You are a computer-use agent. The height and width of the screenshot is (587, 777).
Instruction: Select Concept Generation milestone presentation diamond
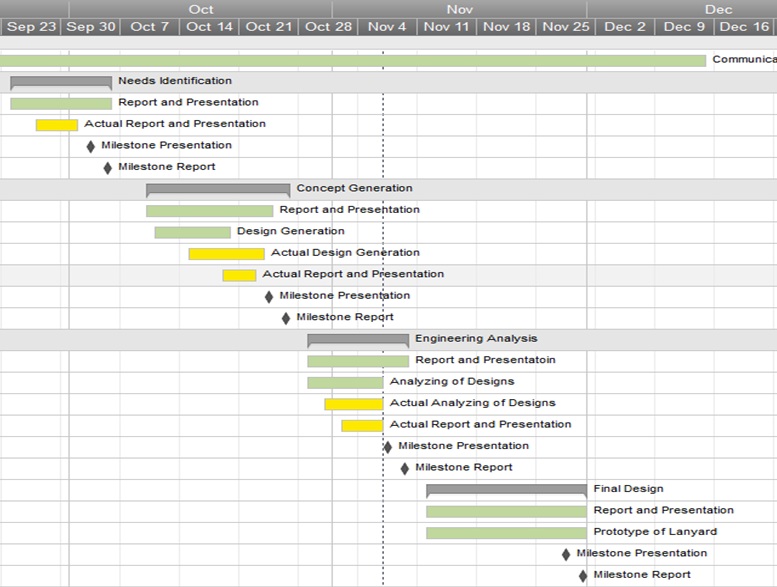(x=269, y=296)
